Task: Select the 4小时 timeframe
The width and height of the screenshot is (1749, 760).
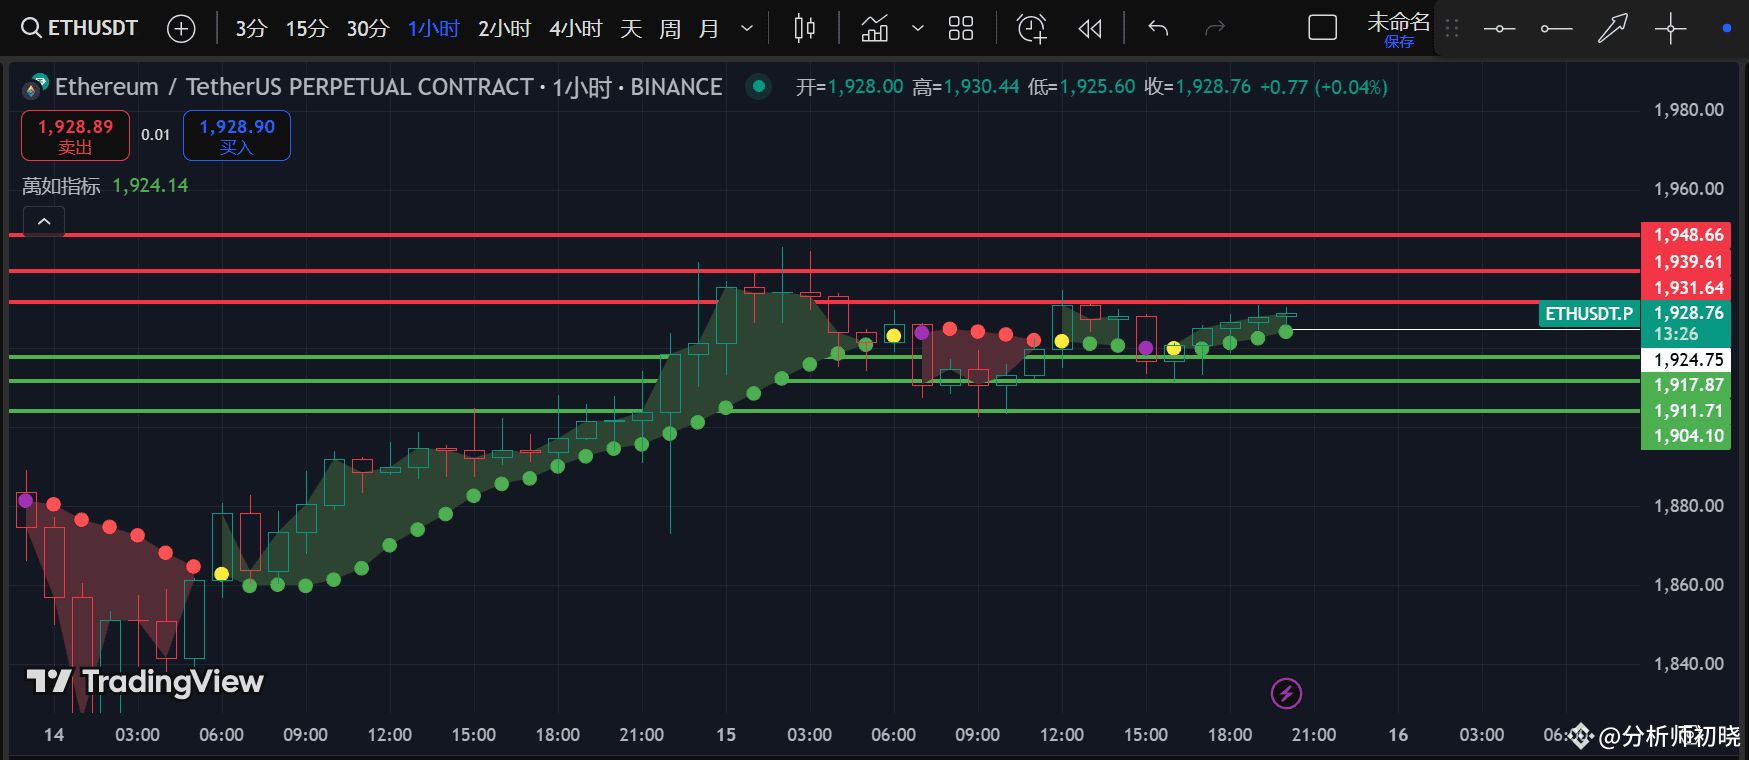Action: (575, 29)
